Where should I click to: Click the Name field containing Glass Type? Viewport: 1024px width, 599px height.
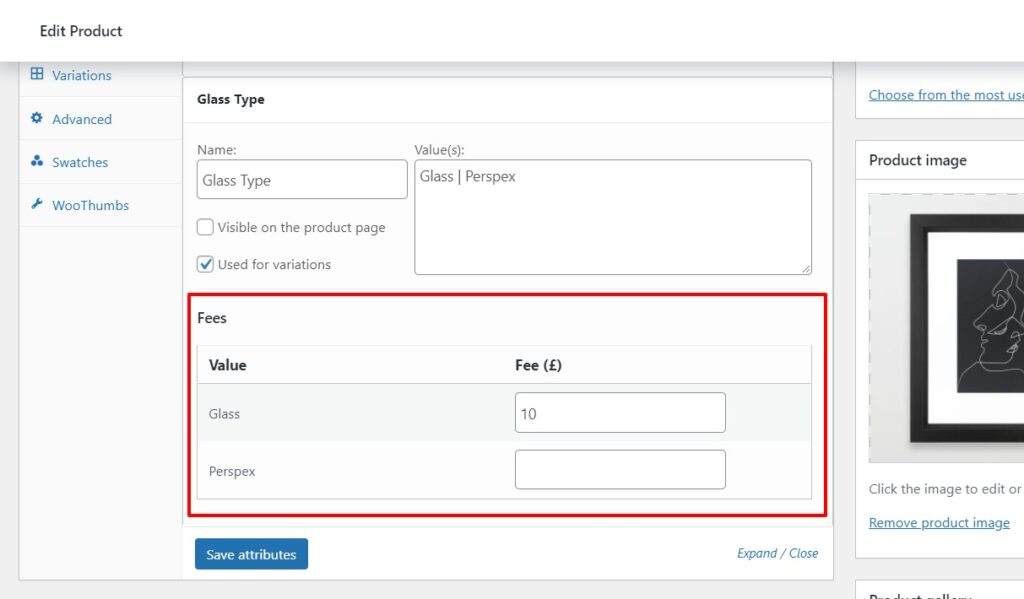tap(301, 179)
